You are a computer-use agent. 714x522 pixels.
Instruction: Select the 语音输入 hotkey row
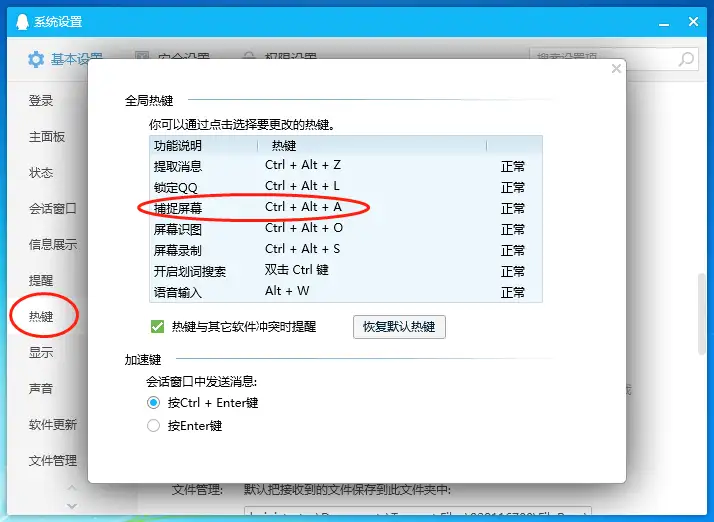(346, 292)
